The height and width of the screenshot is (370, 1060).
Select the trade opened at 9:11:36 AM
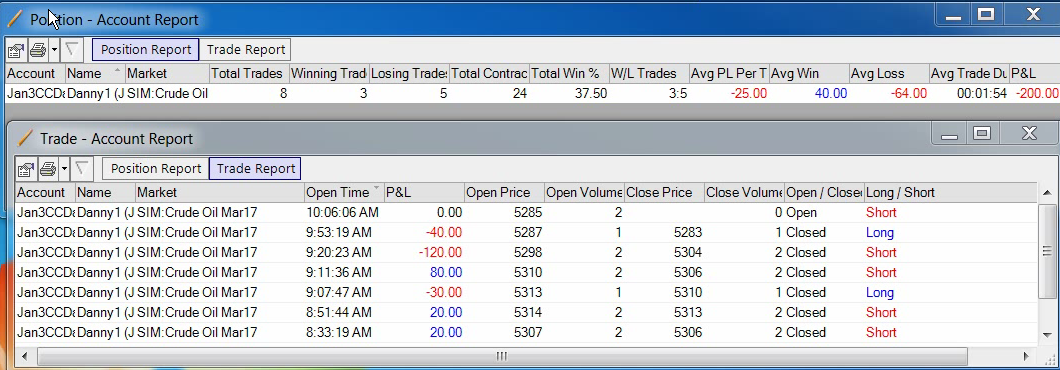click(526, 273)
